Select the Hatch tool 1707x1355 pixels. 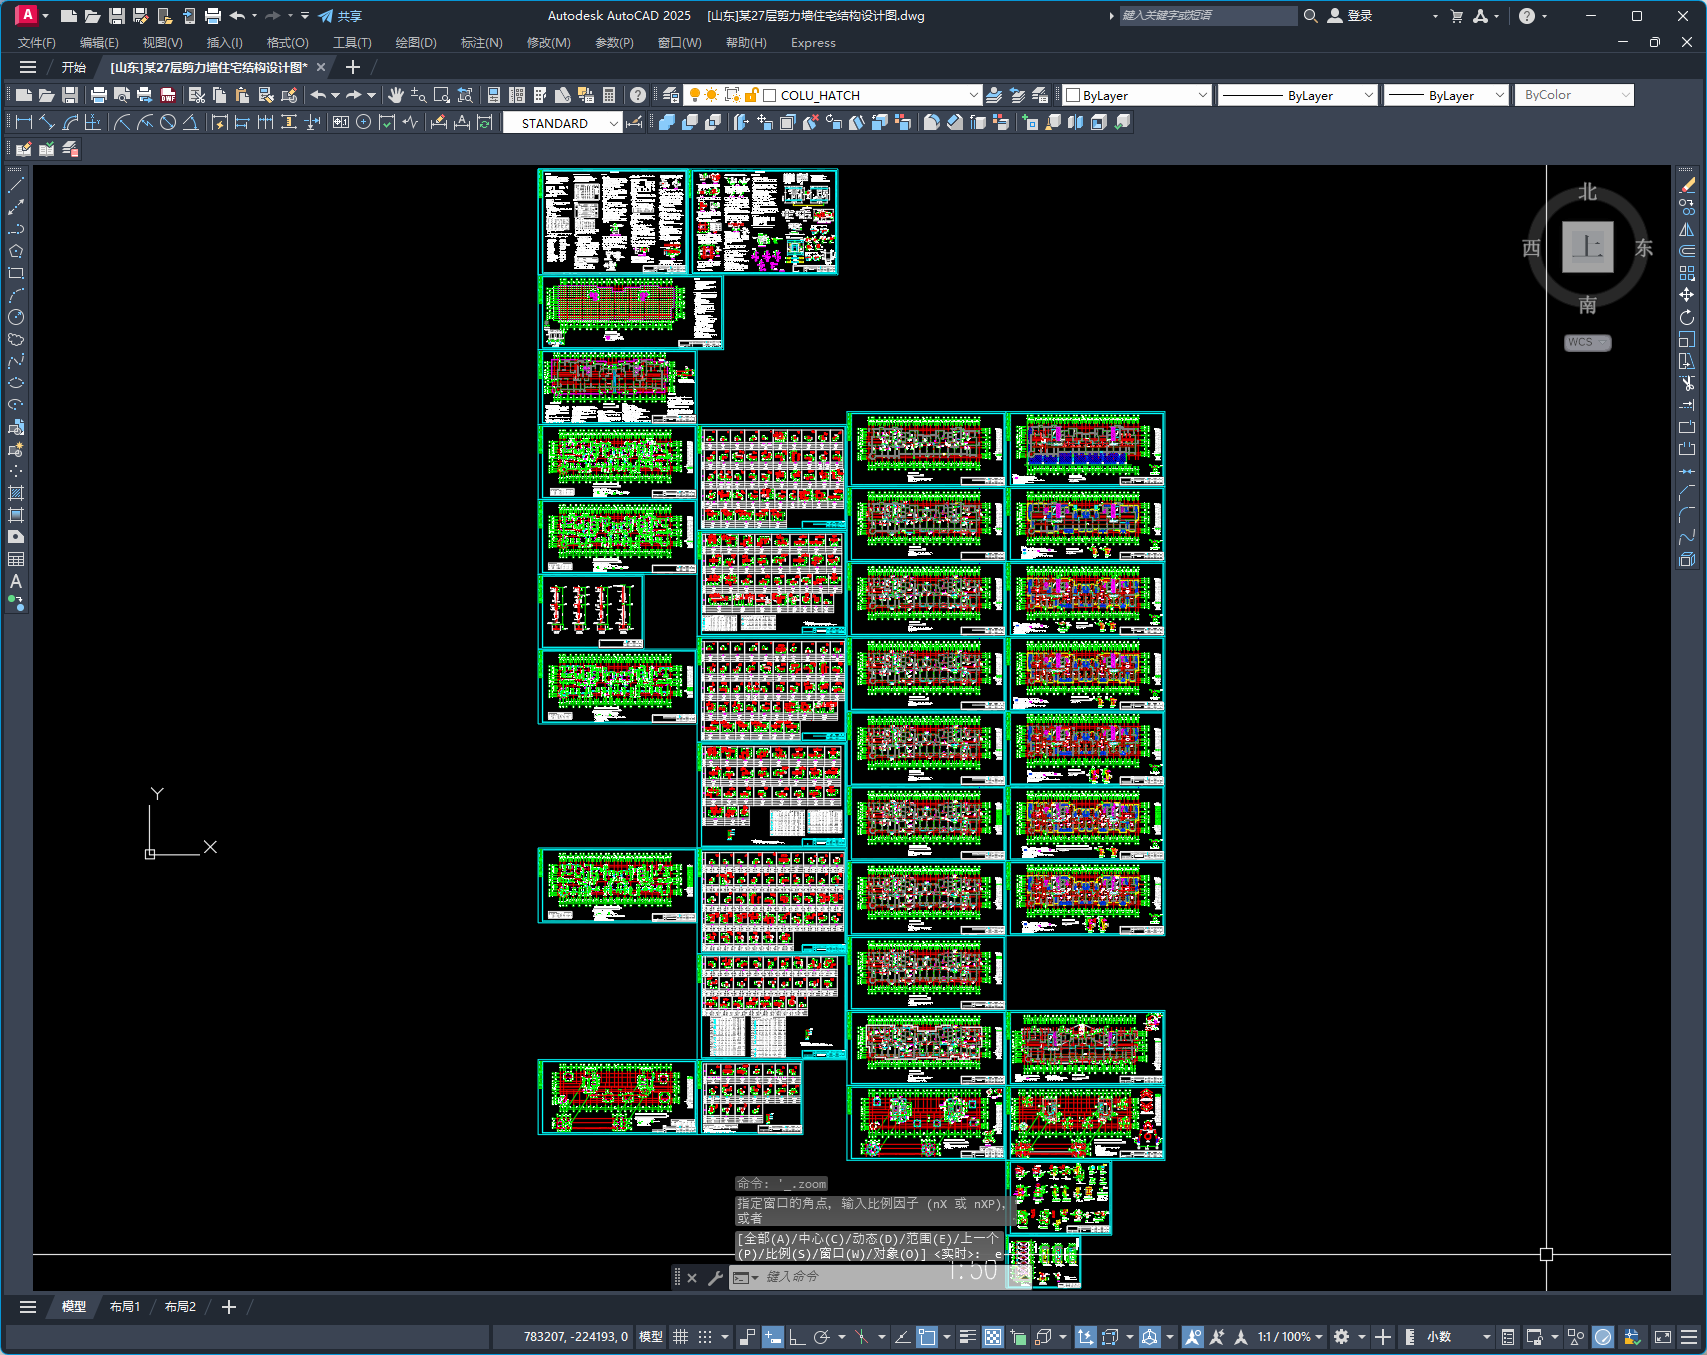point(16,493)
